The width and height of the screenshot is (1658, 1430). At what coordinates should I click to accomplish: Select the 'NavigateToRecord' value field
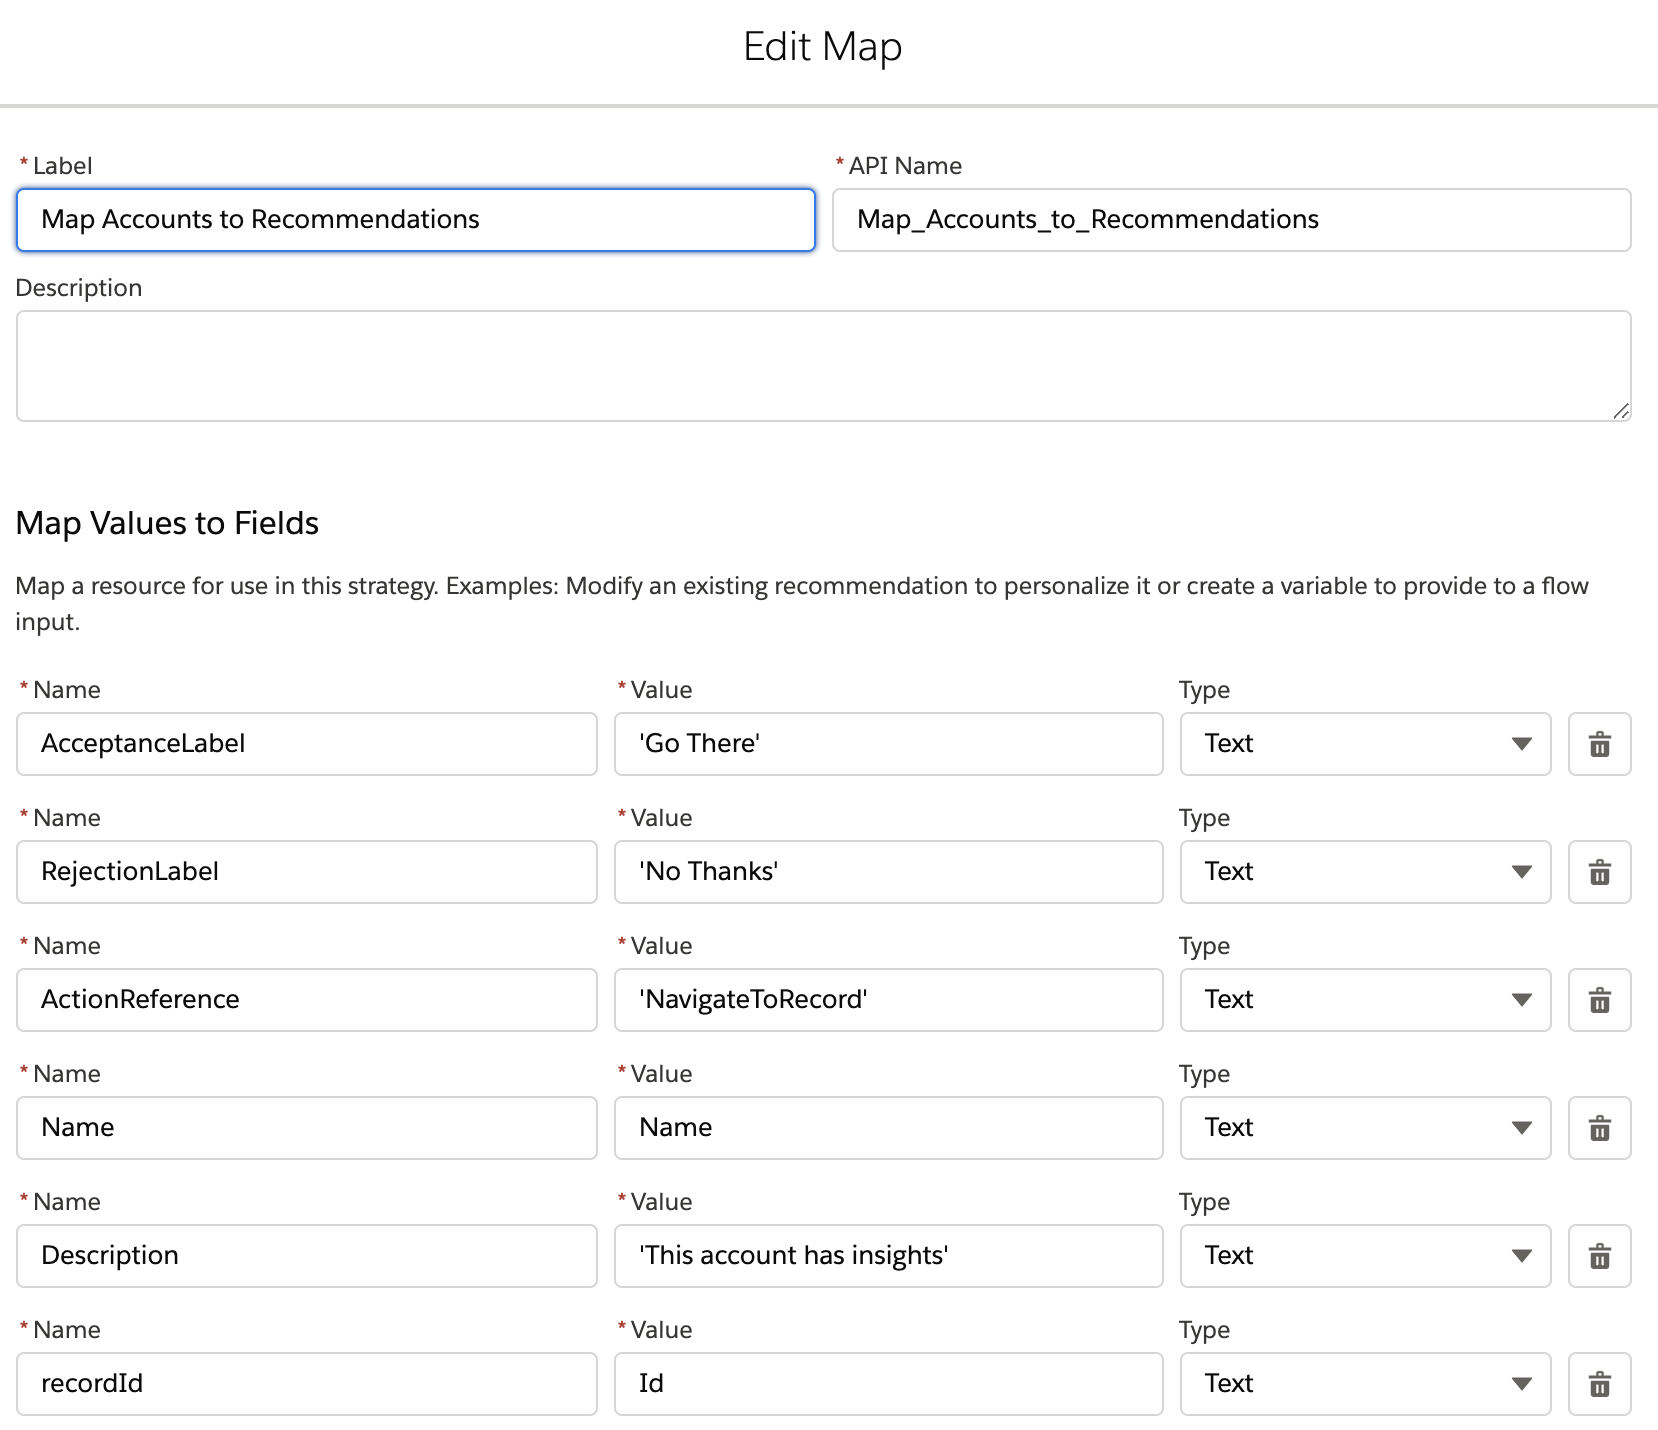[888, 1000]
